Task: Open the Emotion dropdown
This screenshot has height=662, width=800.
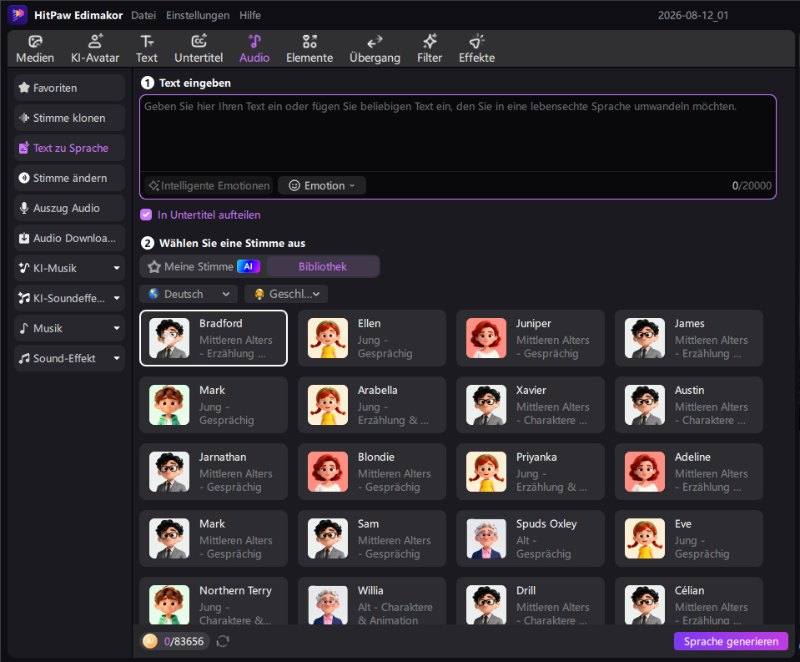Action: (x=322, y=186)
